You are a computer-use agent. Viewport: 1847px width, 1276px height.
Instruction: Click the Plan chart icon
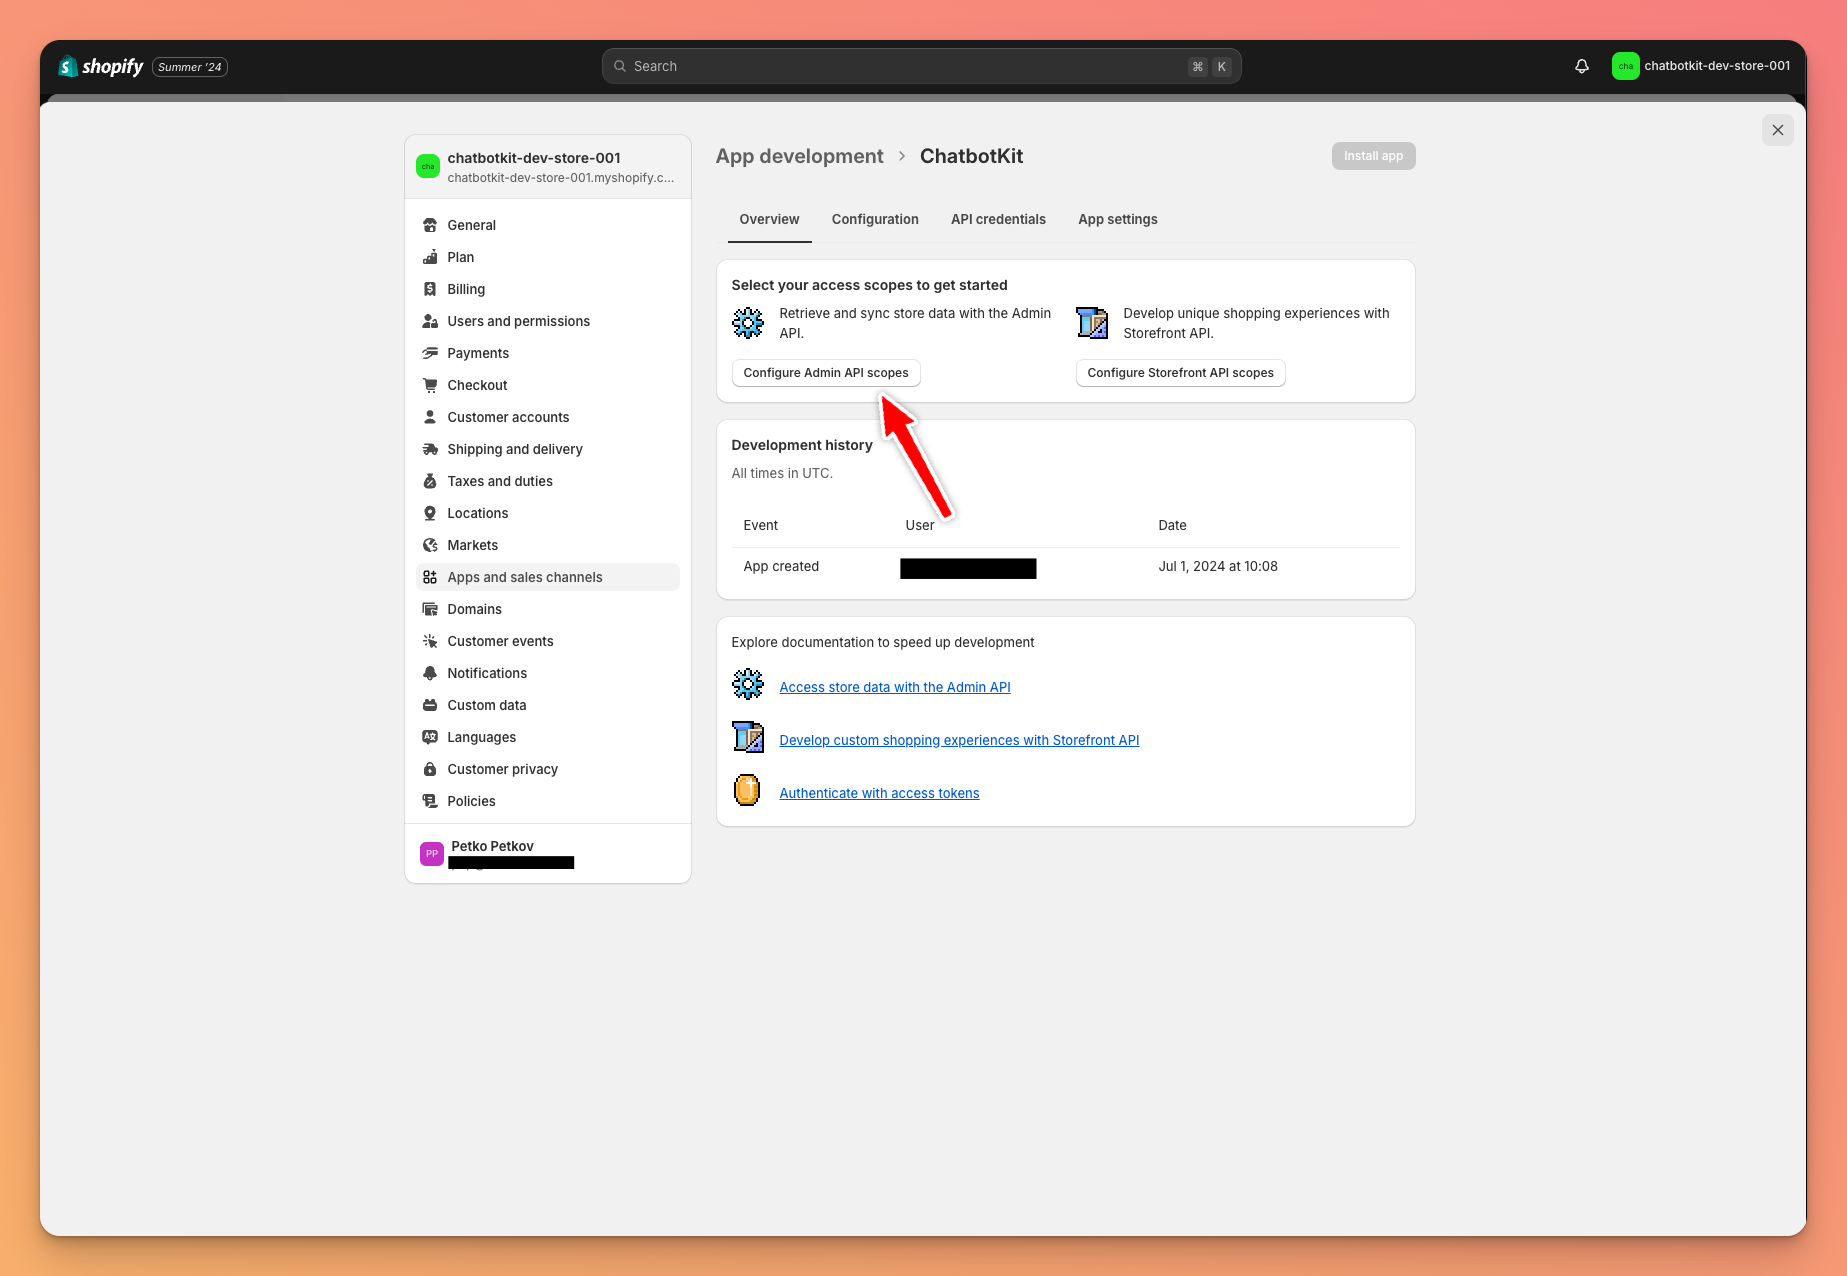click(x=430, y=257)
